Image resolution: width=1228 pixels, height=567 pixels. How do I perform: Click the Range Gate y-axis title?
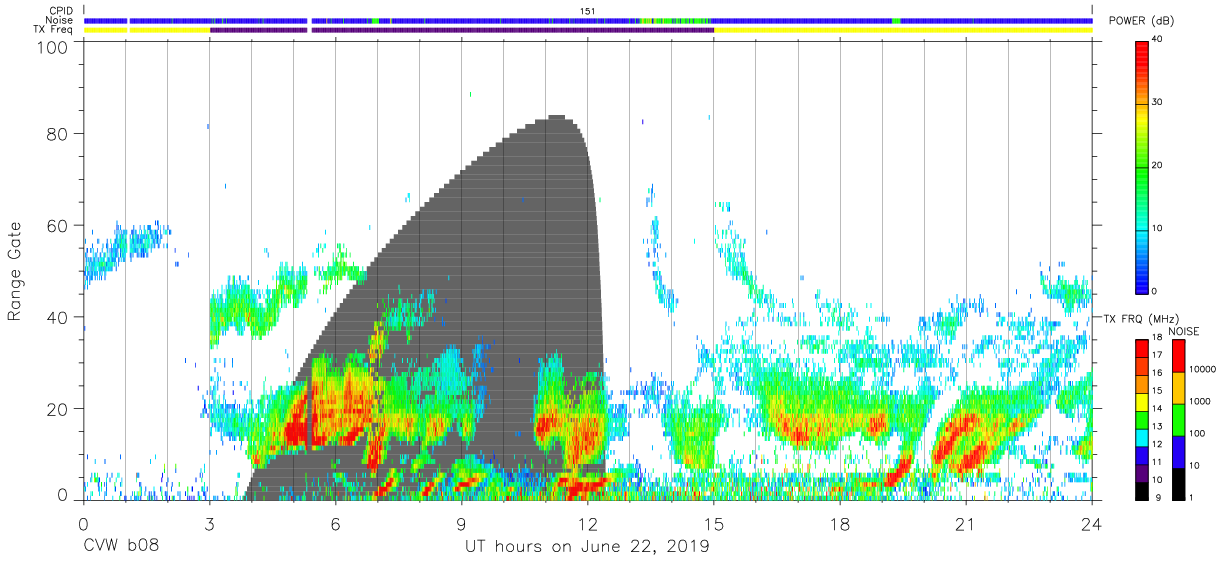tap(15, 271)
